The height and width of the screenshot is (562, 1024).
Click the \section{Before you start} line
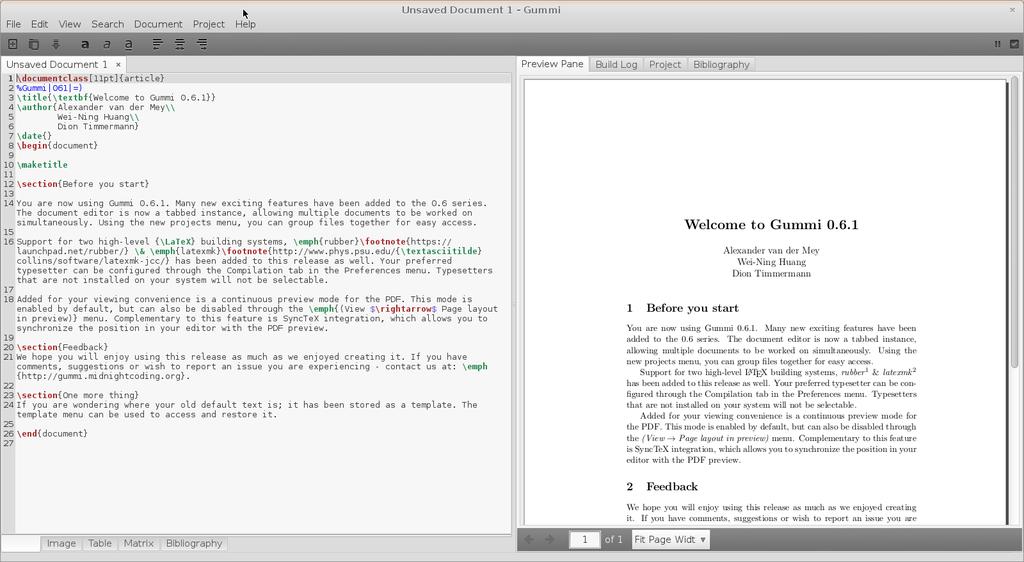pyautogui.click(x=83, y=184)
